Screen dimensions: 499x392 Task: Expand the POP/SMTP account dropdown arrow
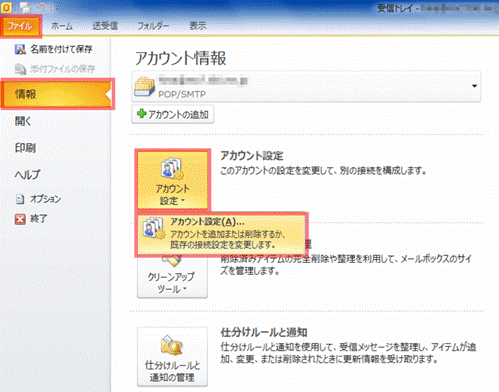[x=474, y=86]
